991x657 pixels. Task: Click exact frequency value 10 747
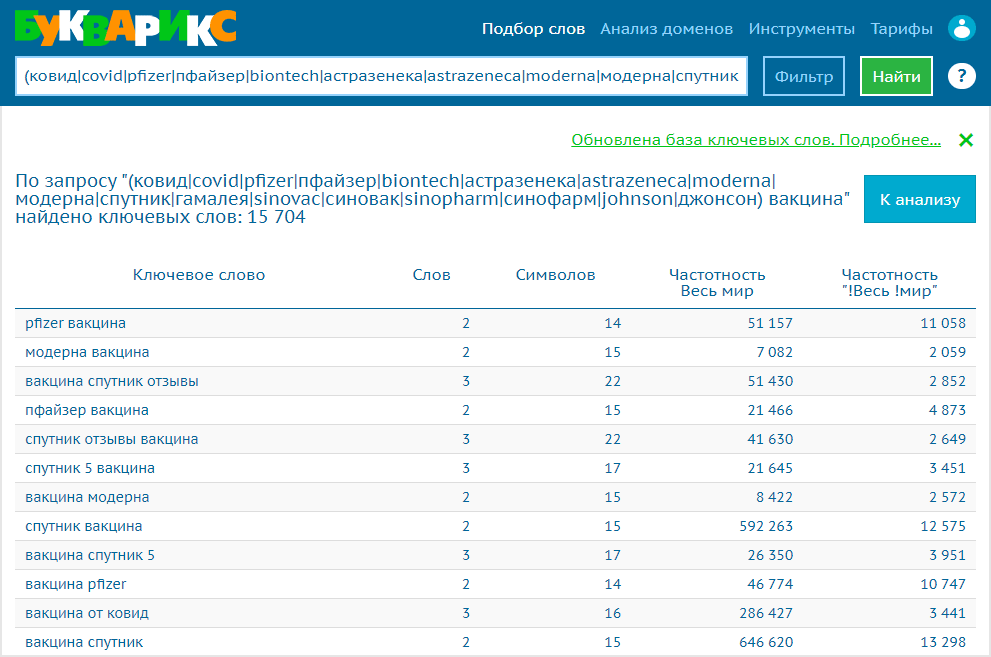[x=943, y=584]
